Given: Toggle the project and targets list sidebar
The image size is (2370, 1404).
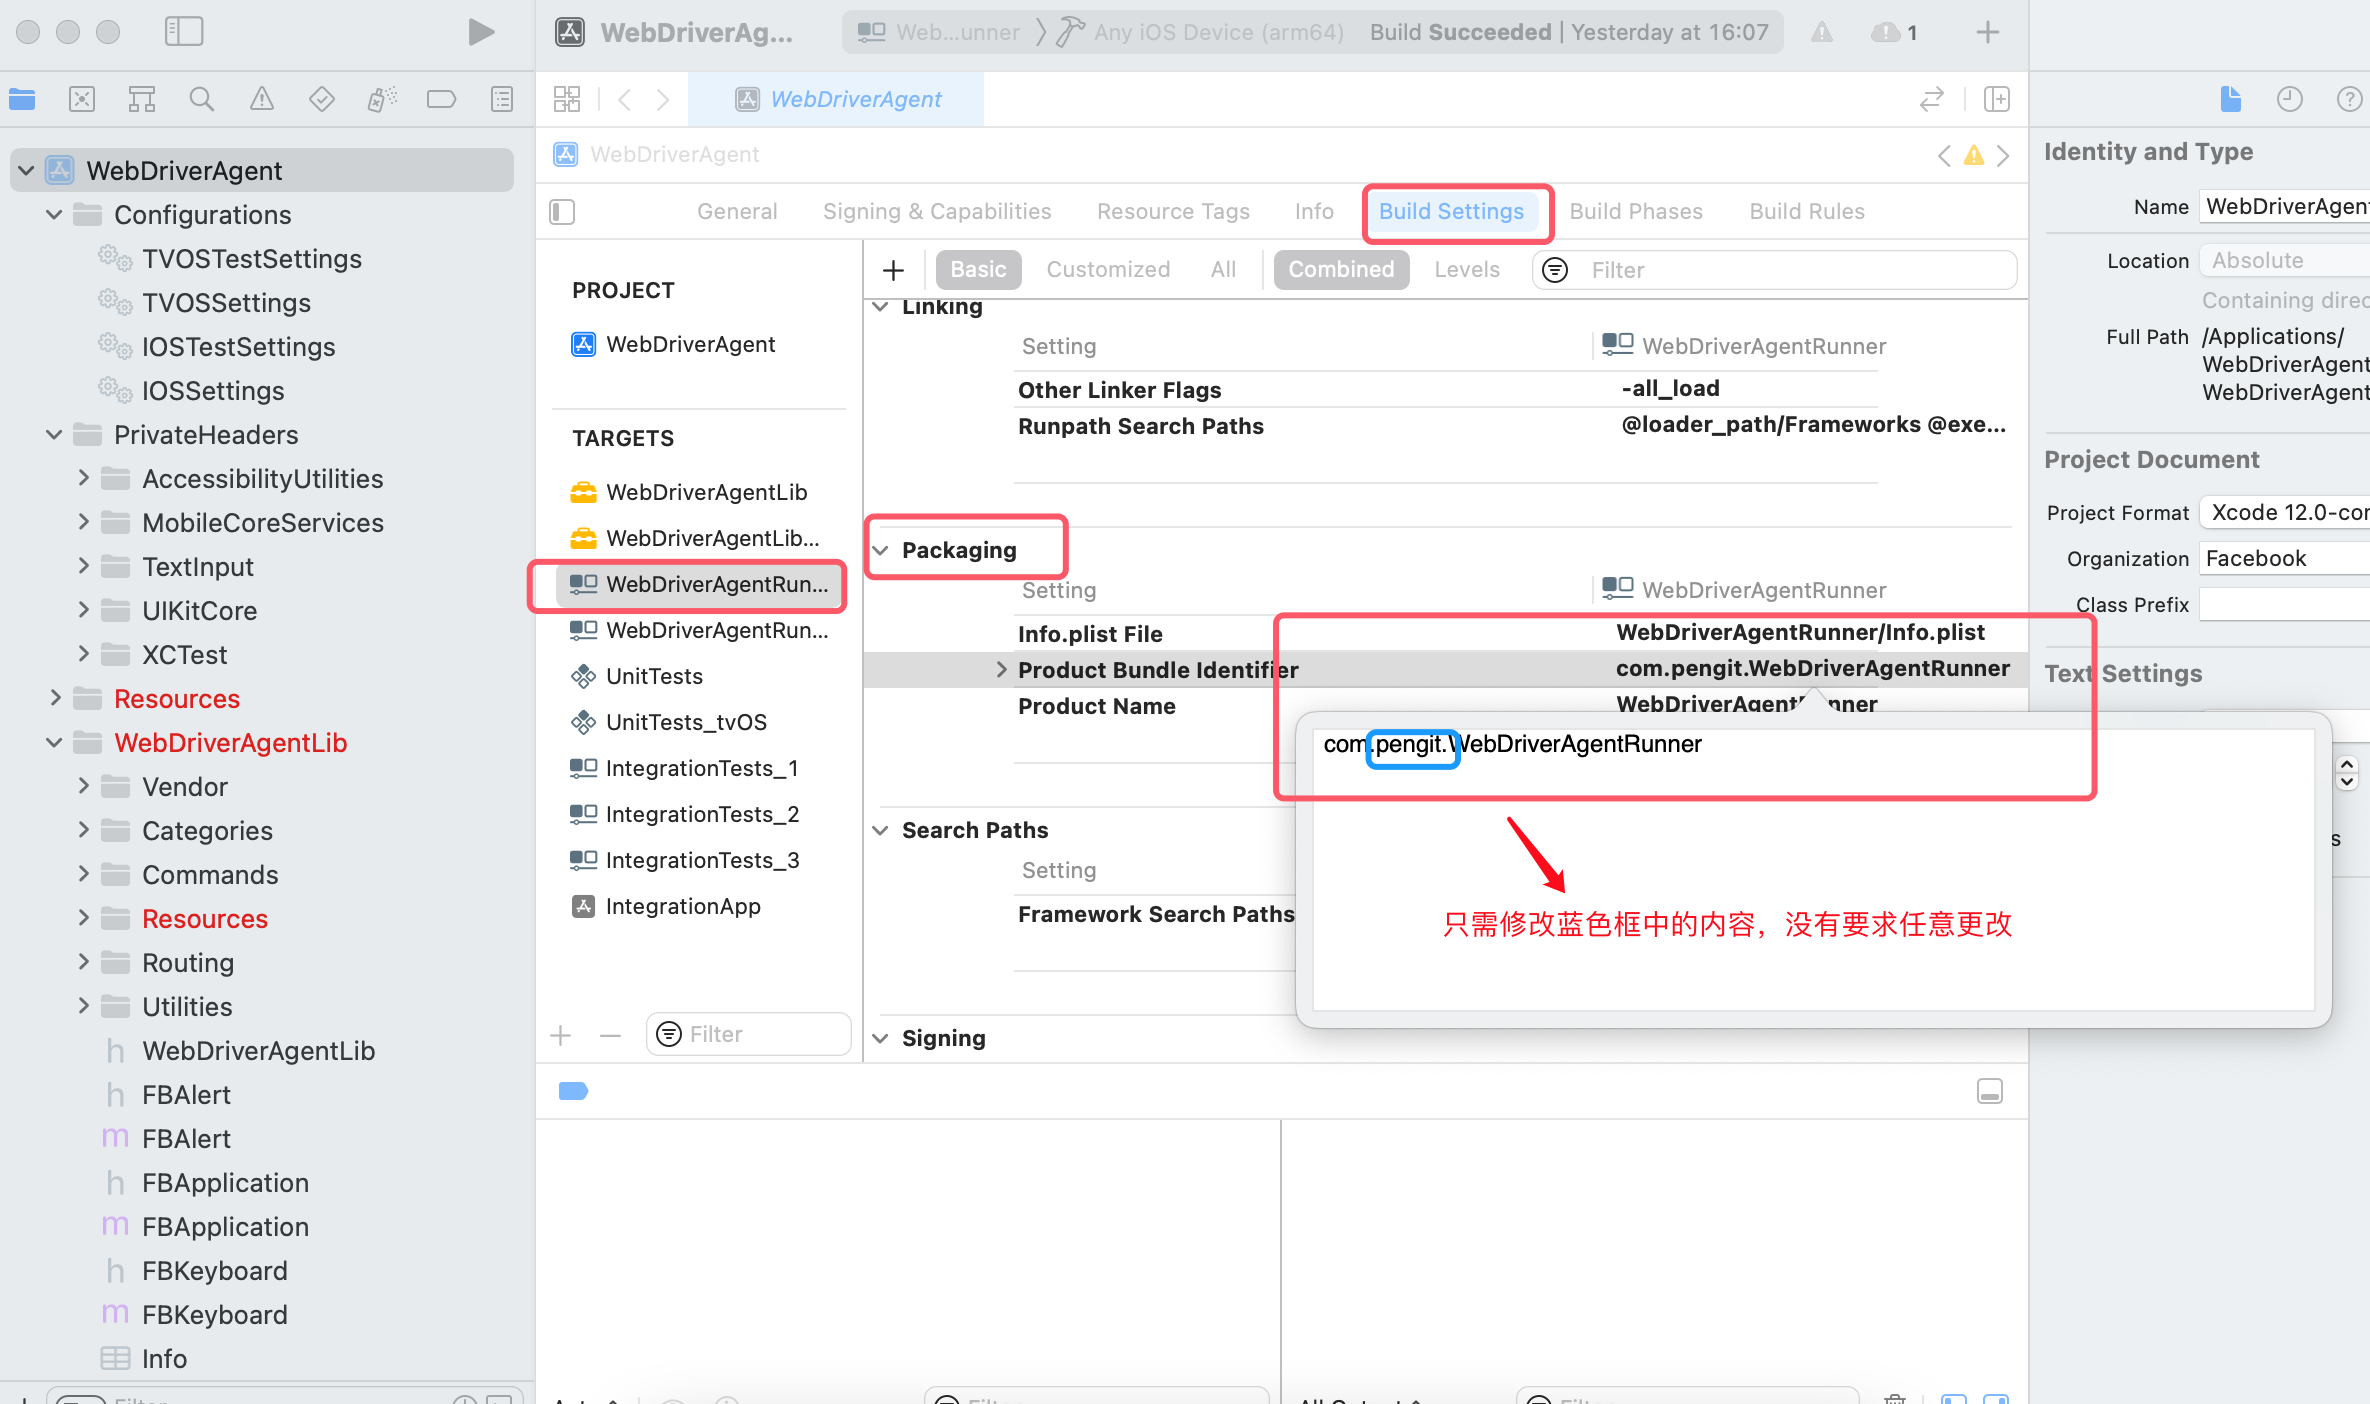Looking at the screenshot, I should click(562, 212).
